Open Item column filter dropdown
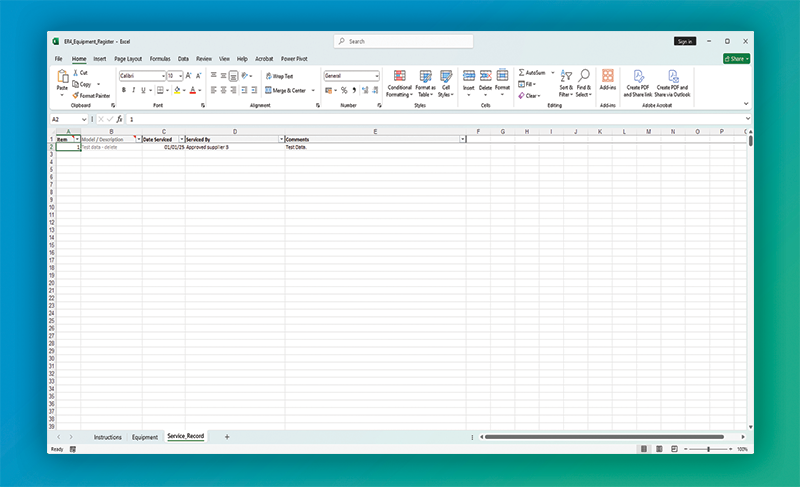Image resolution: width=800 pixels, height=487 pixels. [77, 139]
